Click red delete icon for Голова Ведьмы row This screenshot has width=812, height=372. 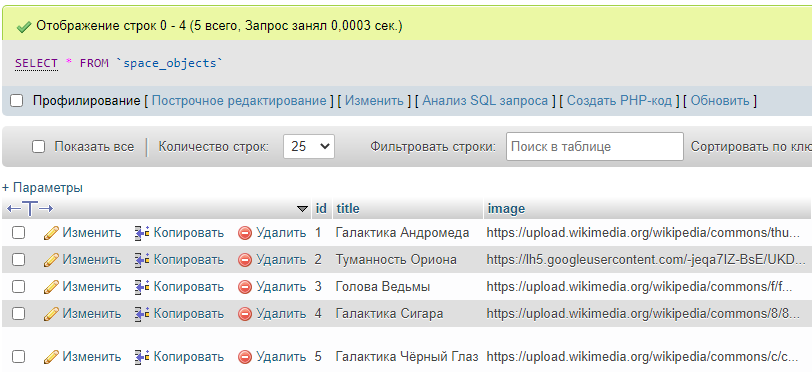pyautogui.click(x=245, y=287)
